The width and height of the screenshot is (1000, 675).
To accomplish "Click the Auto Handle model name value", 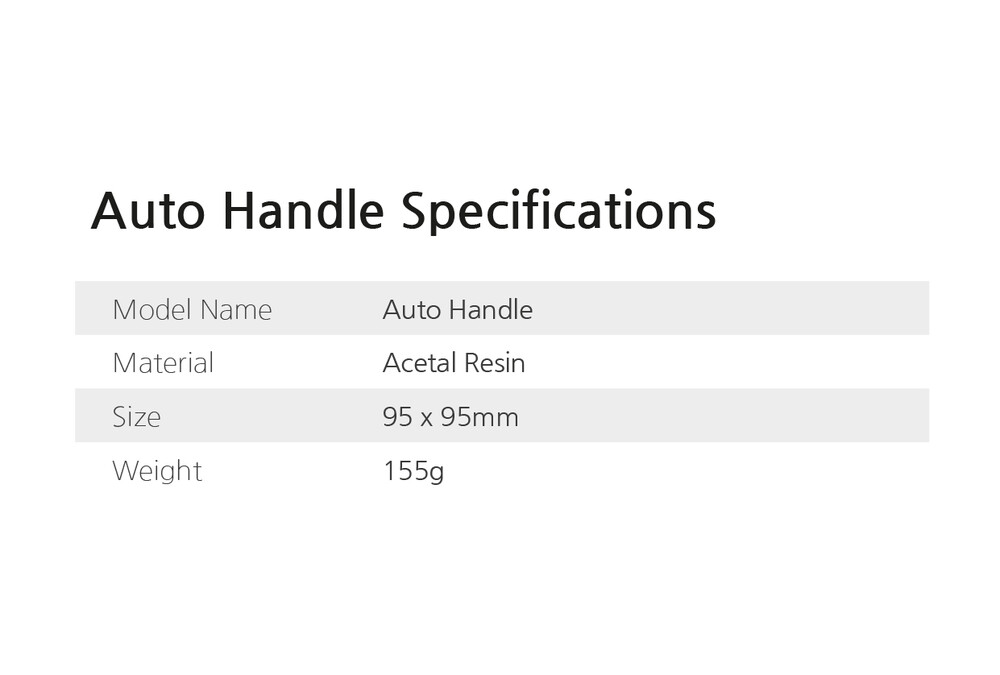I will [x=457, y=310].
